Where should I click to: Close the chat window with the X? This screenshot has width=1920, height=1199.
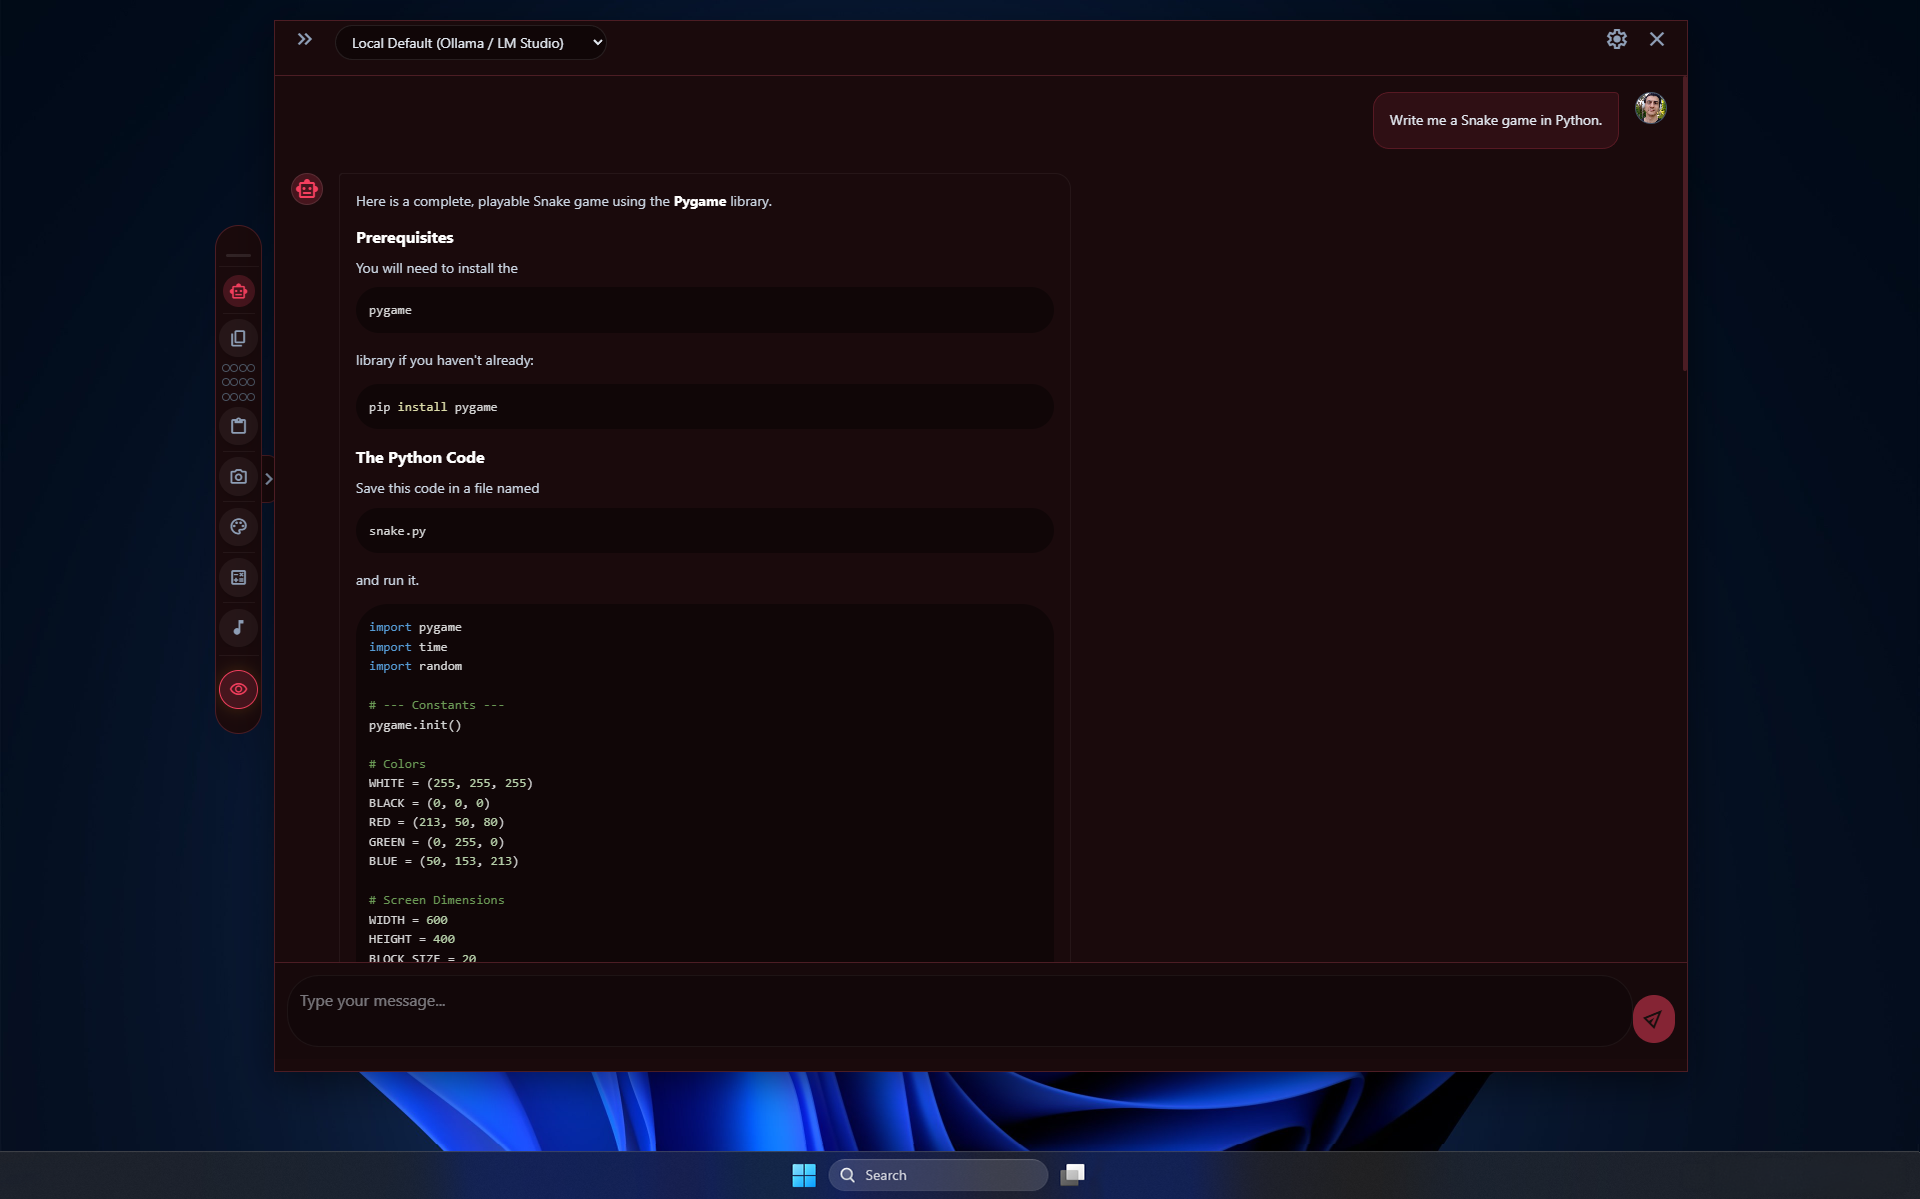click(1657, 39)
